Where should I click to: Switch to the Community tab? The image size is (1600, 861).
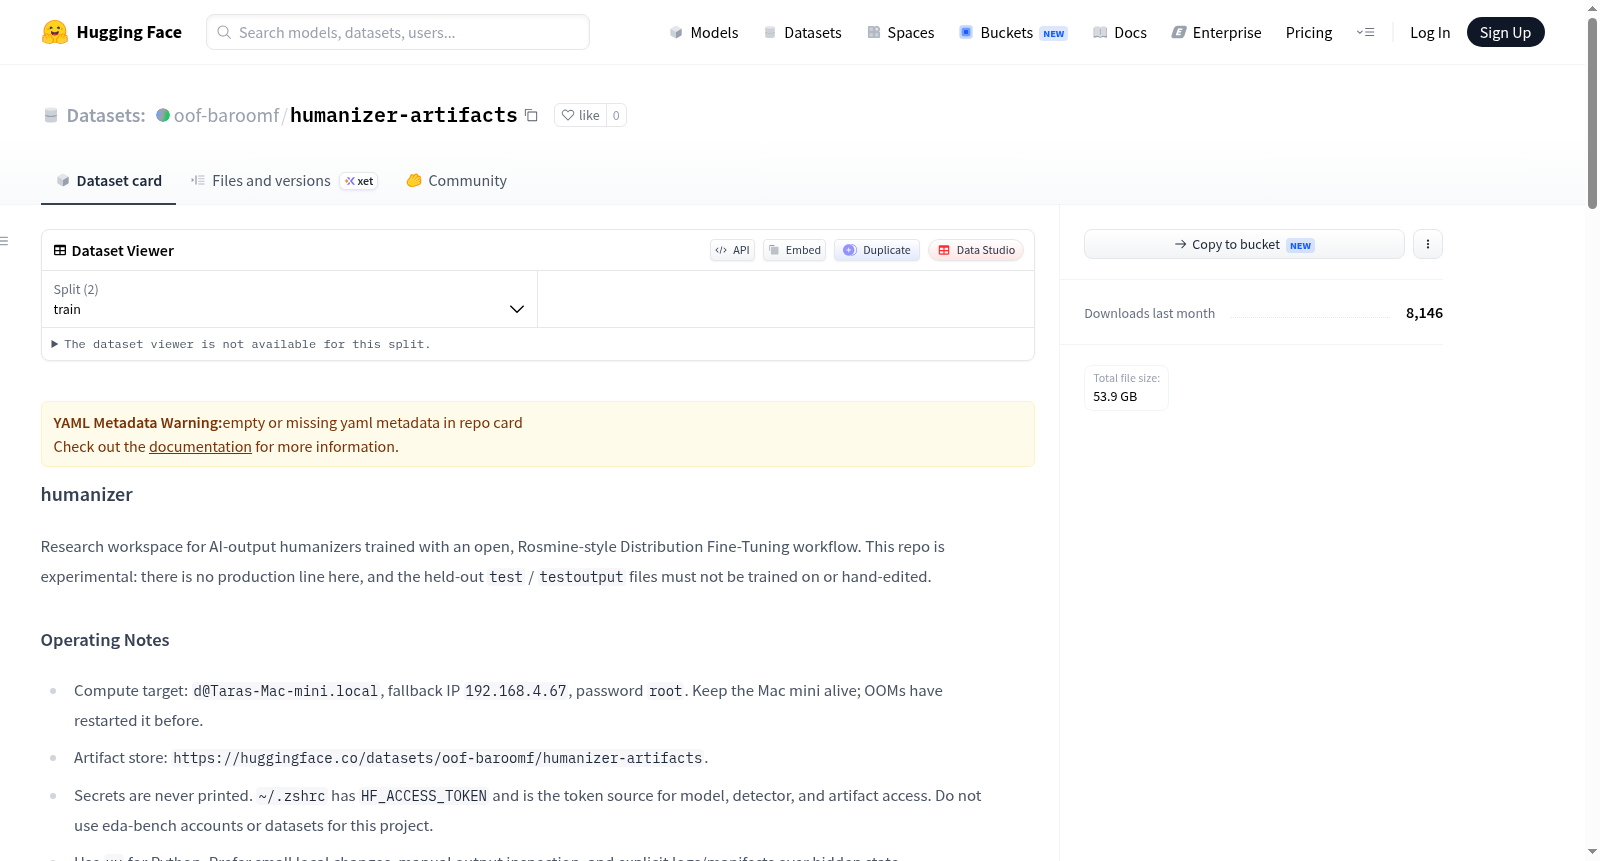456,181
